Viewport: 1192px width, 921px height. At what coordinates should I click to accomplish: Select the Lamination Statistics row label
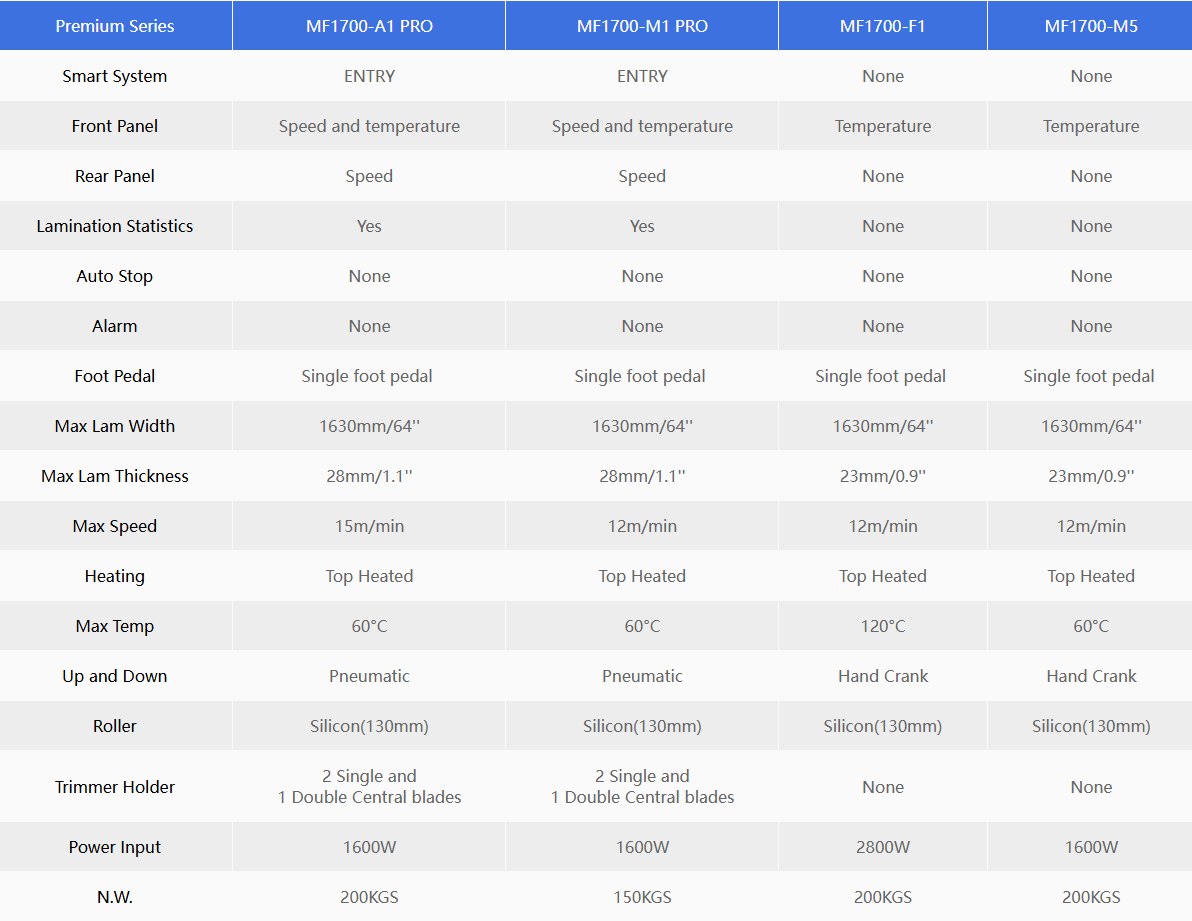point(115,226)
